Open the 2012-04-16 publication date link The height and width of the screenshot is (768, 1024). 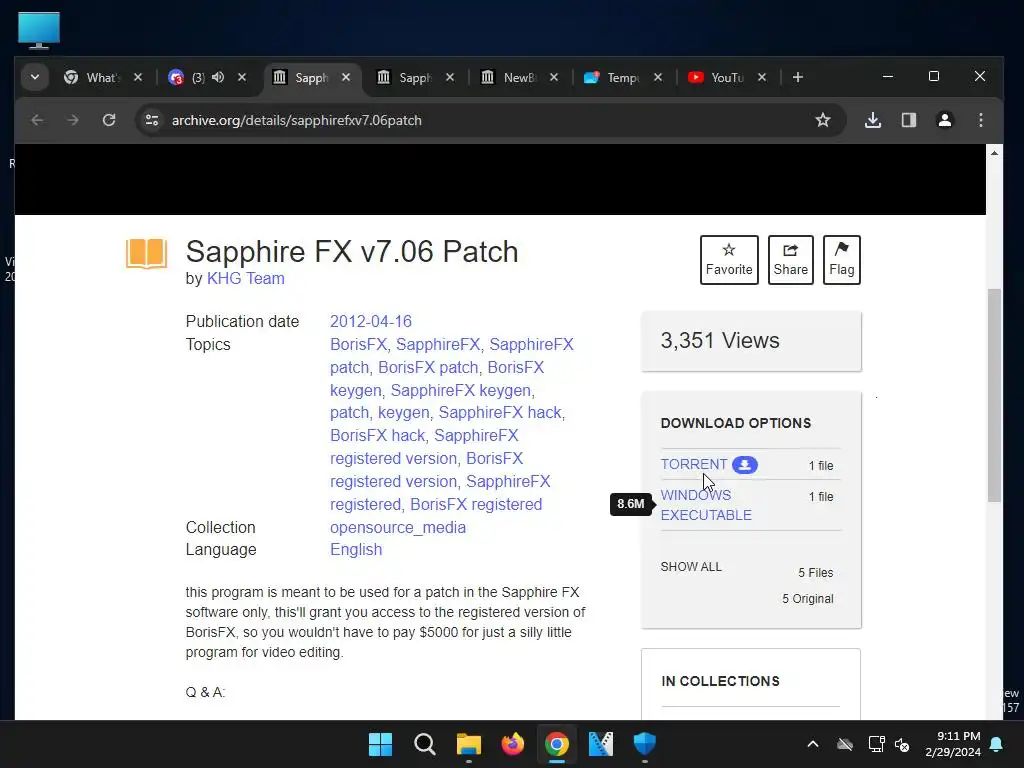pyautogui.click(x=370, y=321)
